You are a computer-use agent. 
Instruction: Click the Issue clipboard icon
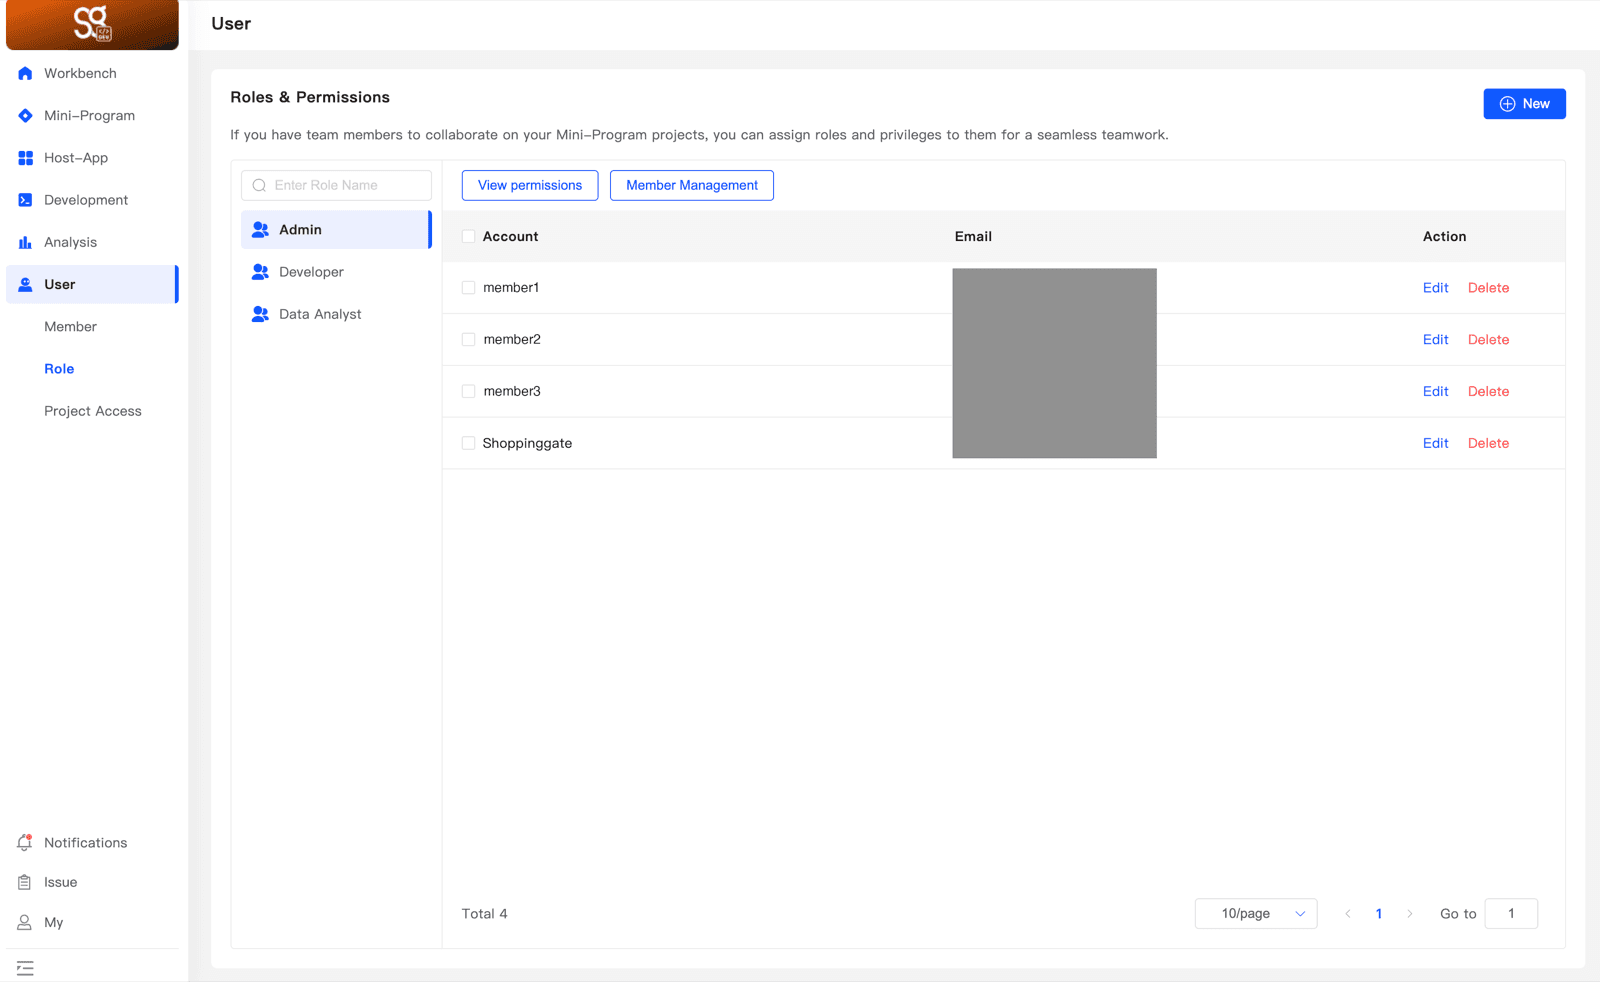pos(25,882)
